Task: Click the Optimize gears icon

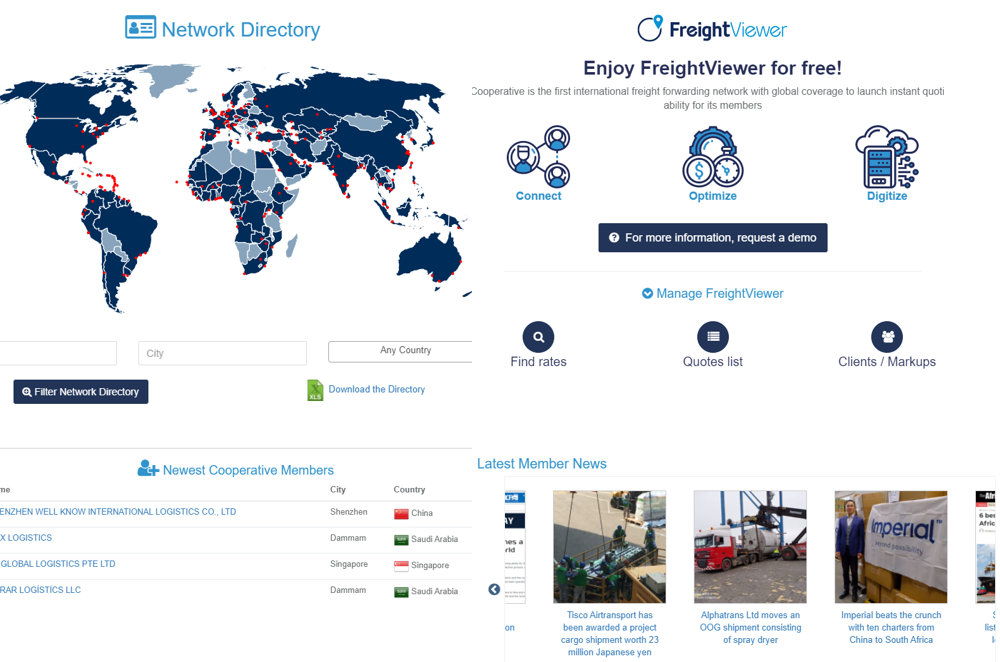Action: [x=712, y=155]
